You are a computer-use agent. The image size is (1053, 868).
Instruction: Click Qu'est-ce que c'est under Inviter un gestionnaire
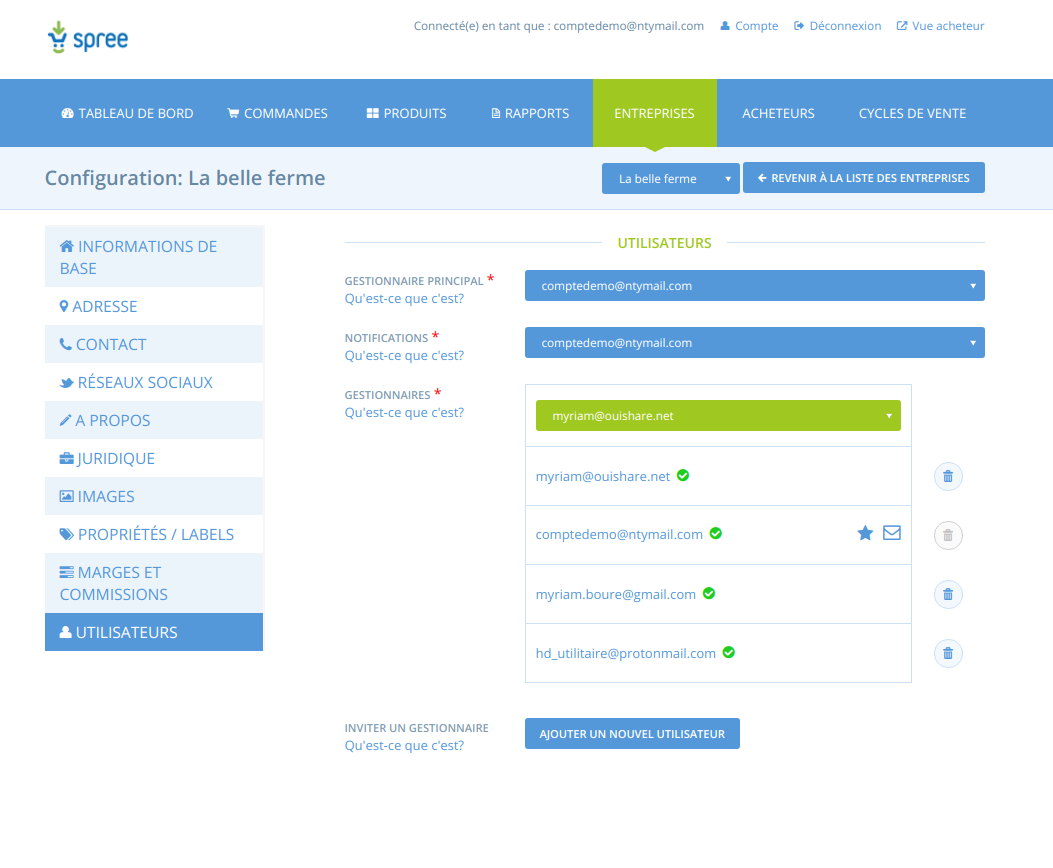(x=404, y=746)
